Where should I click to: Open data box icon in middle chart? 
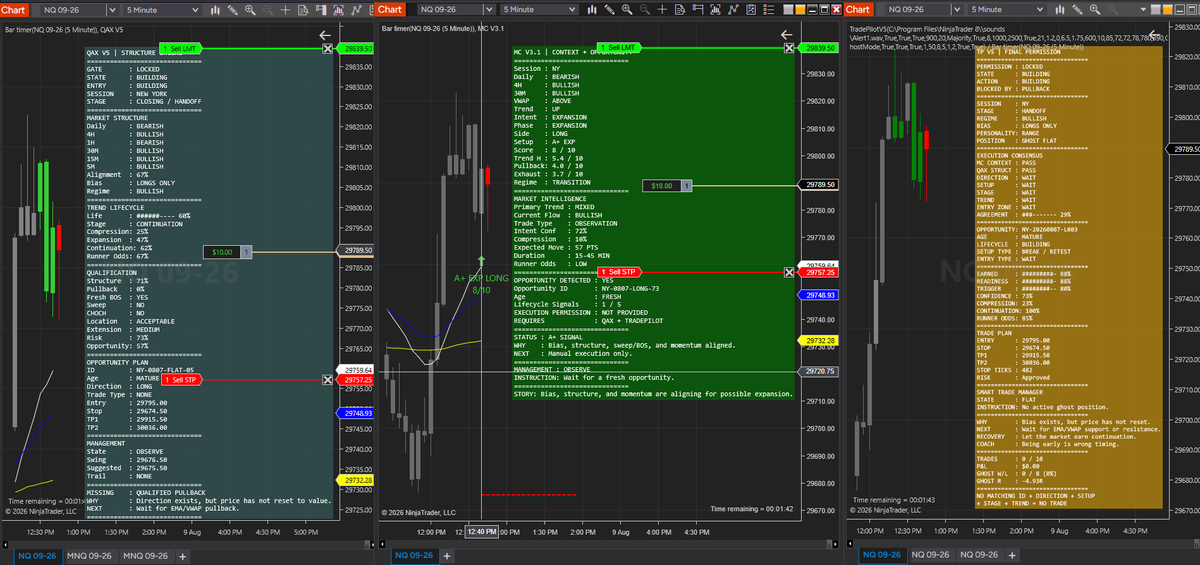[680, 9]
